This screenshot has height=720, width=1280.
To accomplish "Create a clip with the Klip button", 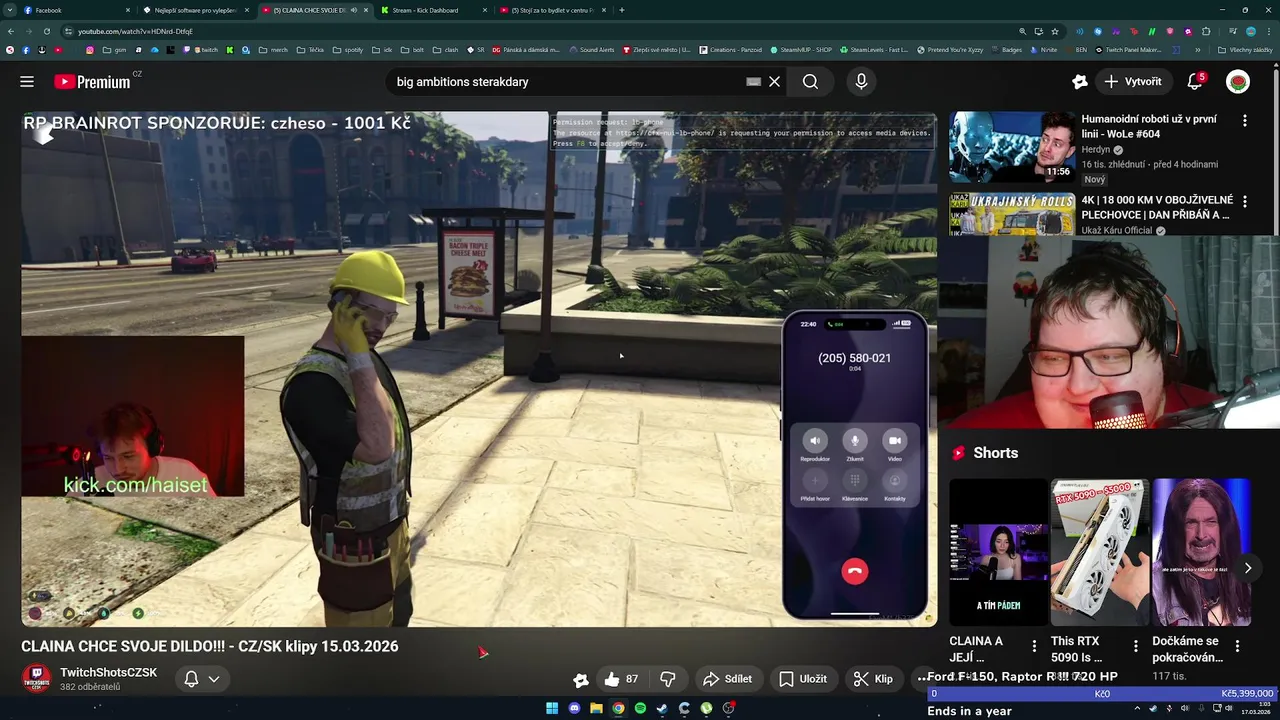I will click(873, 679).
